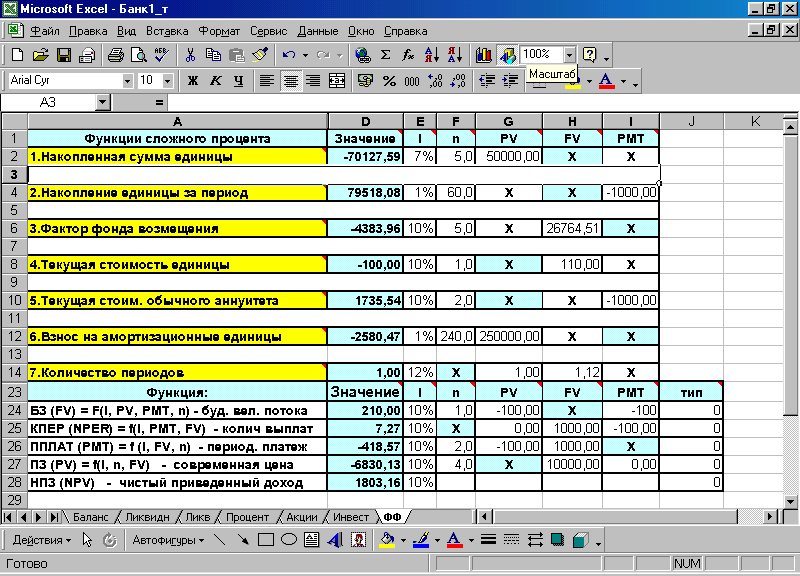
Task: Open the Файл menu
Action: (x=45, y=31)
